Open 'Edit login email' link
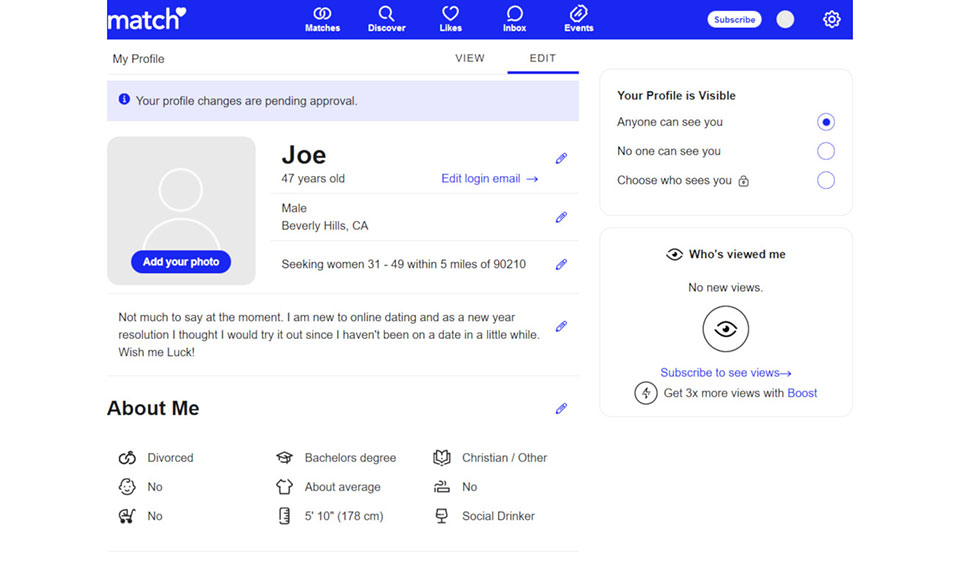960x561 pixels. (489, 179)
